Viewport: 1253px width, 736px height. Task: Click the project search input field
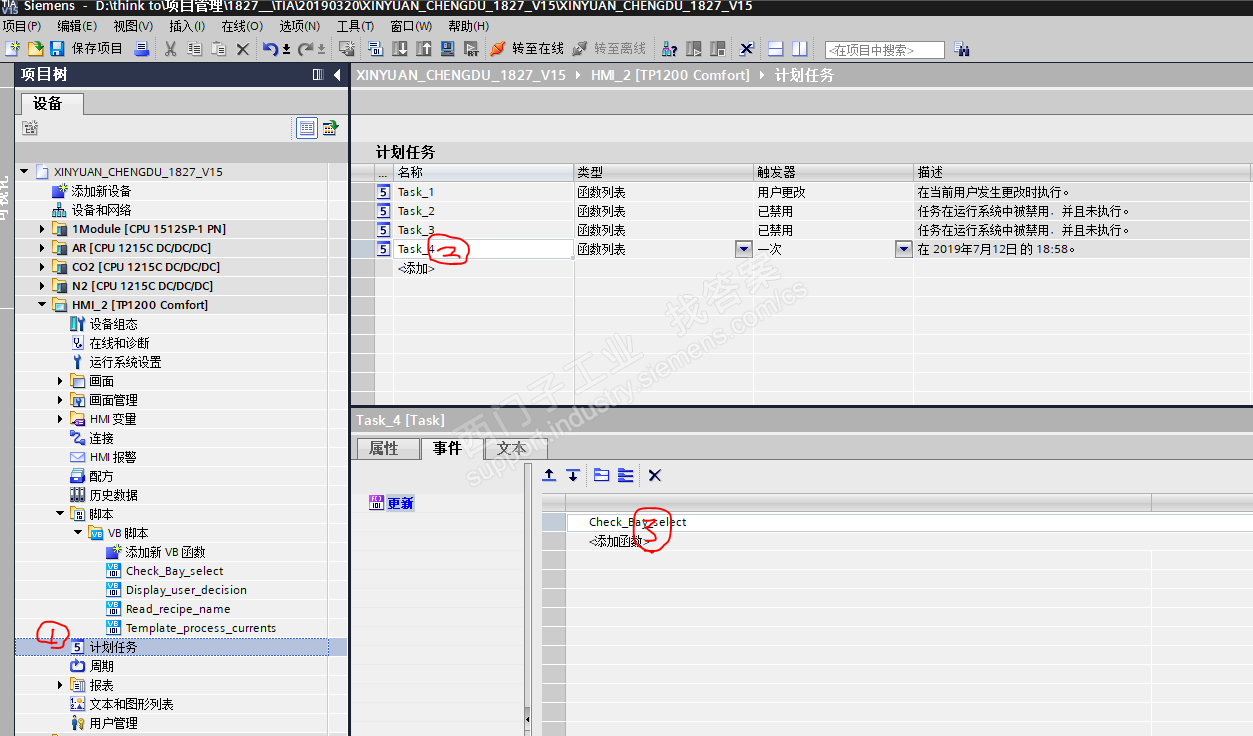[x=884, y=50]
